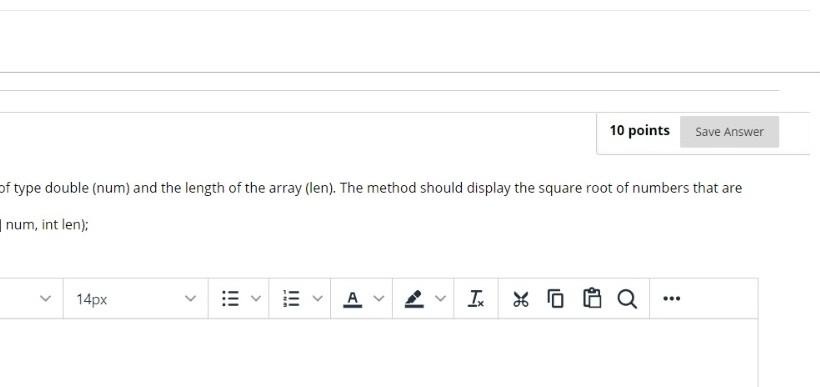Show more toolbar options (three dots)
This screenshot has height=387, width=820.
(671, 299)
